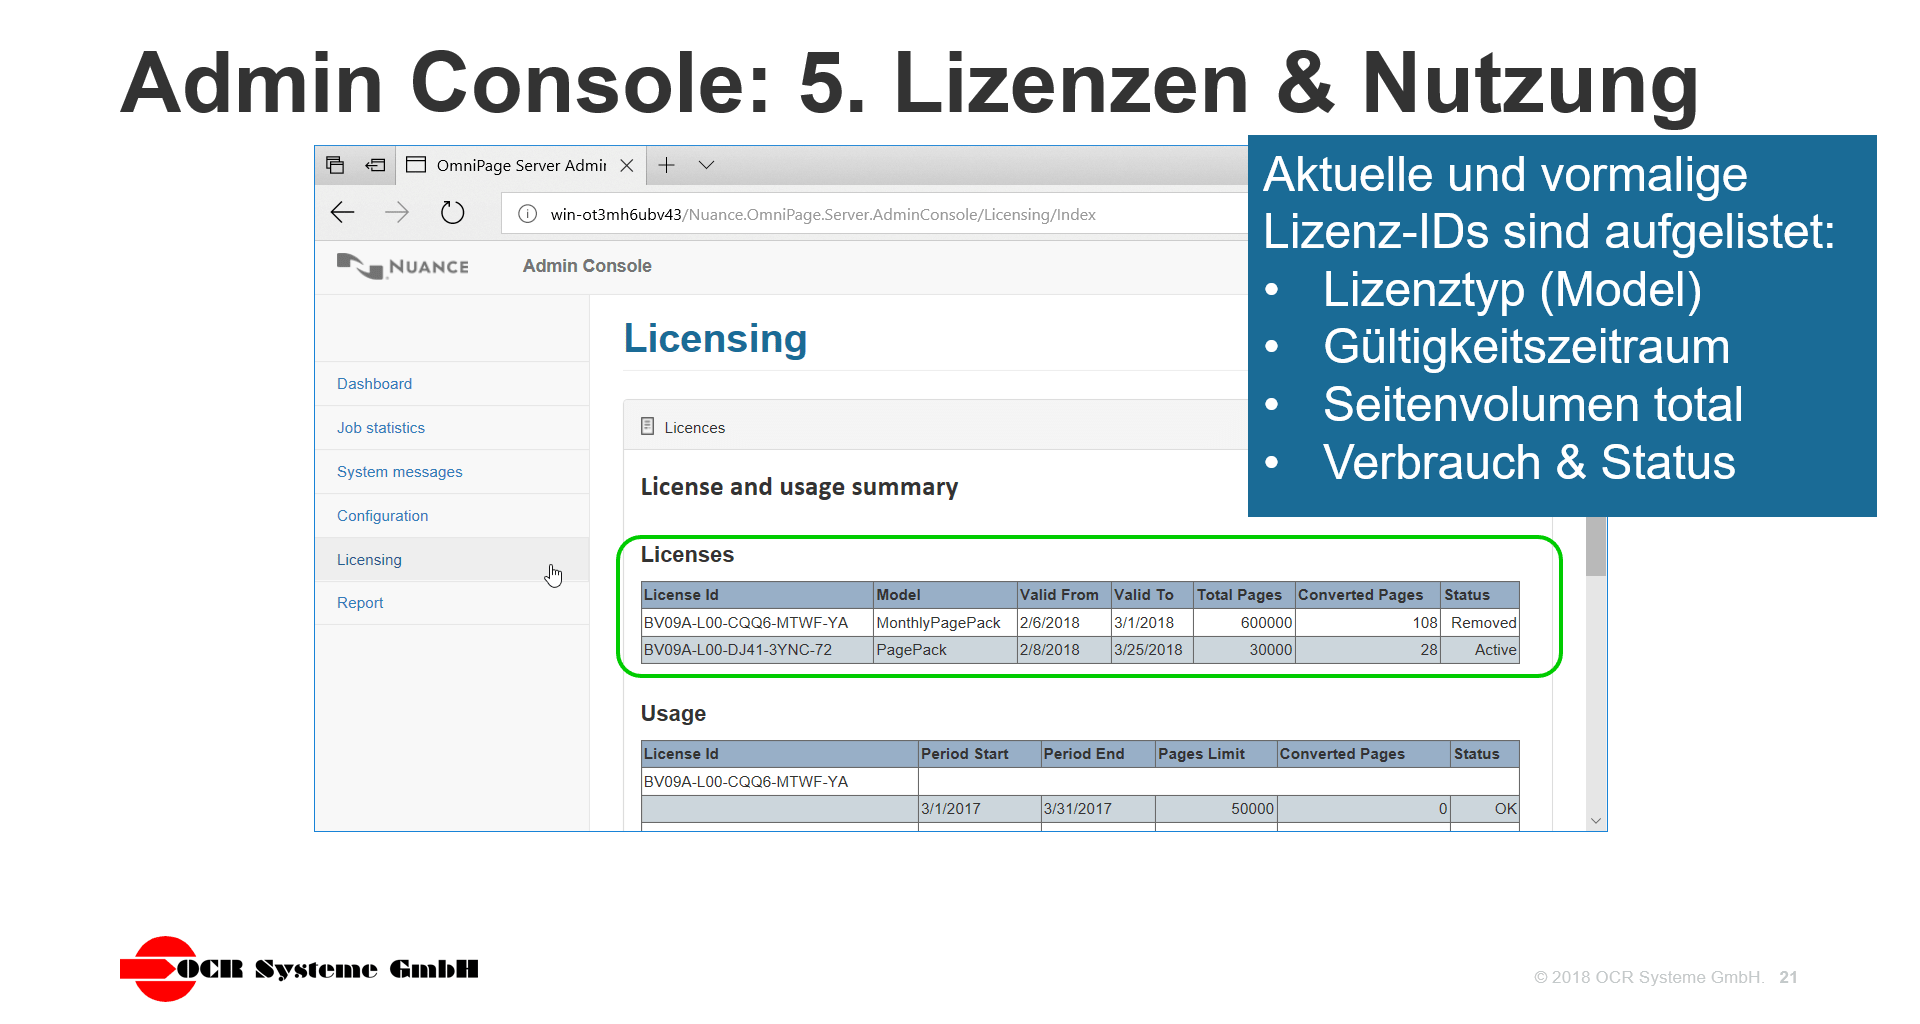Expand the License and usage summary section
The image size is (1920, 1024).
click(799, 487)
